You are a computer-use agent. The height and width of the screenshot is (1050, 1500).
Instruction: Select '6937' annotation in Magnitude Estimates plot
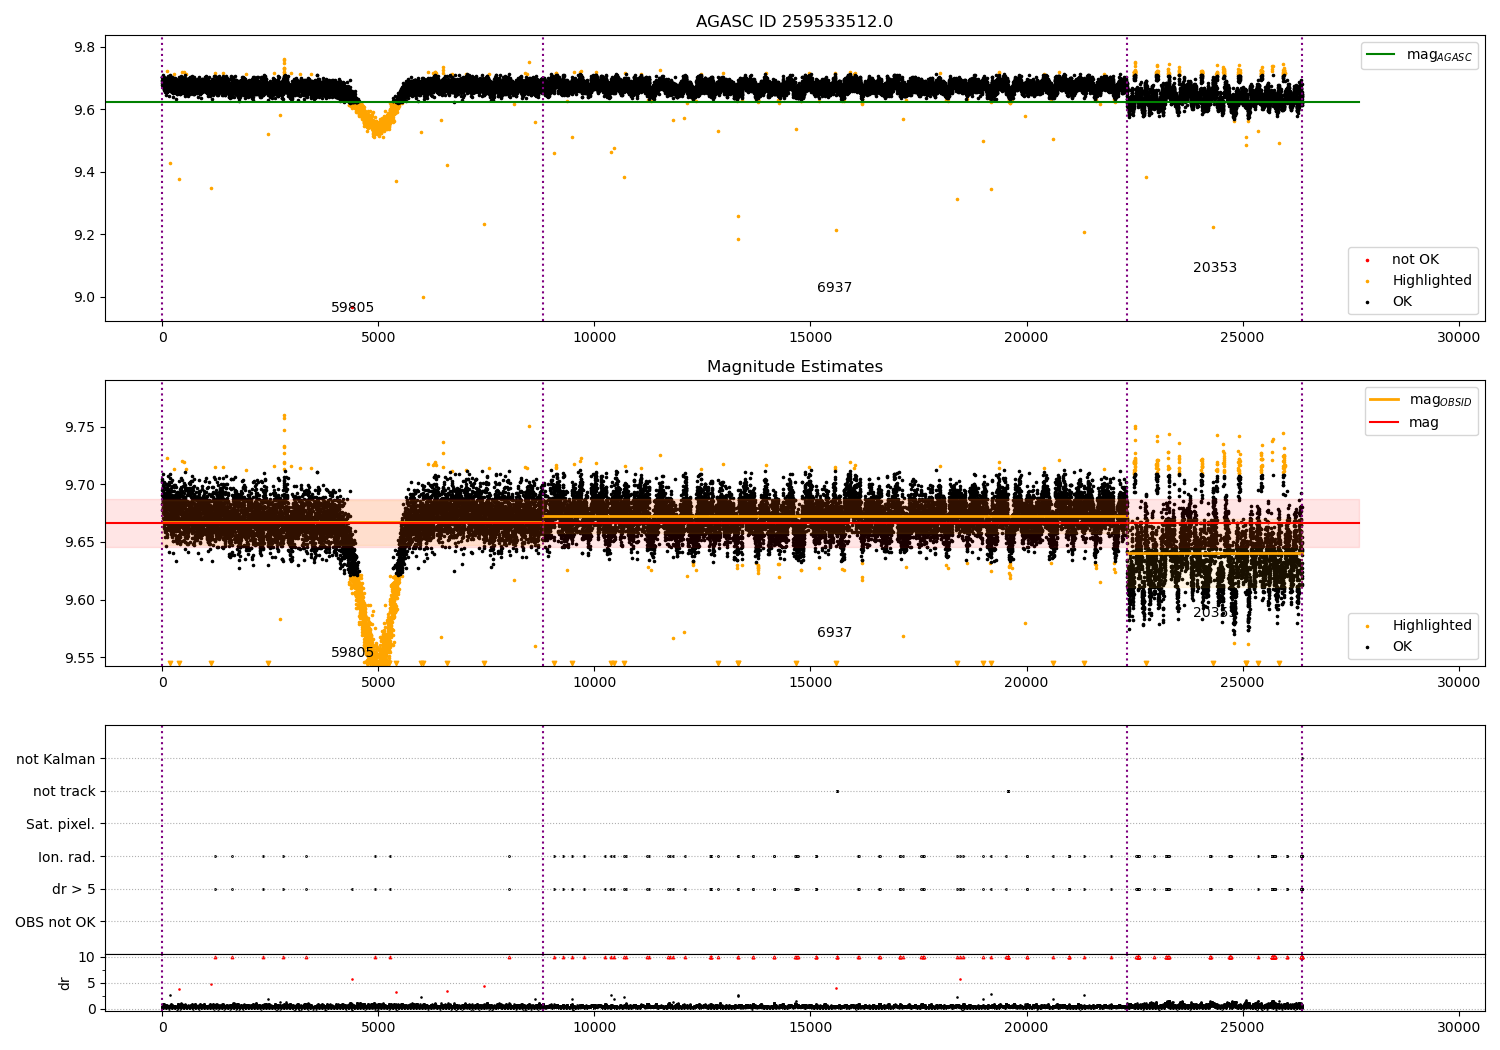(x=834, y=633)
